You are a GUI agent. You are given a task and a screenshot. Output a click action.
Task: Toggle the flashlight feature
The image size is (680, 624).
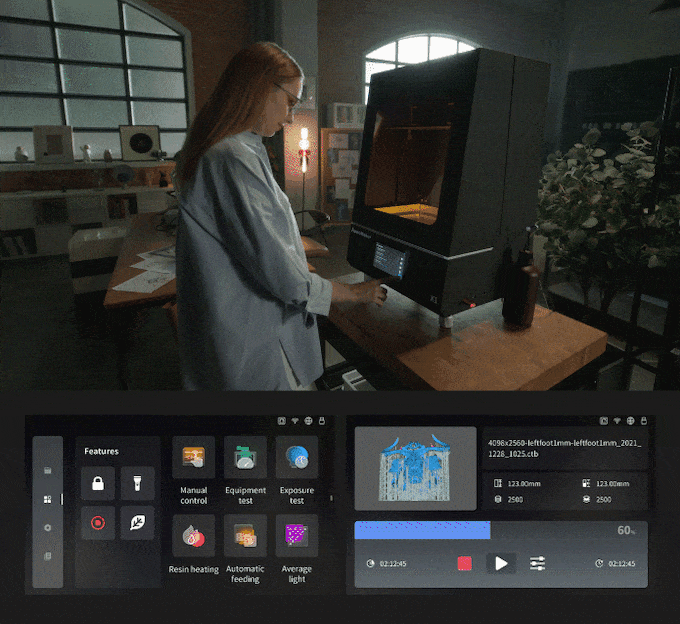click(x=137, y=484)
